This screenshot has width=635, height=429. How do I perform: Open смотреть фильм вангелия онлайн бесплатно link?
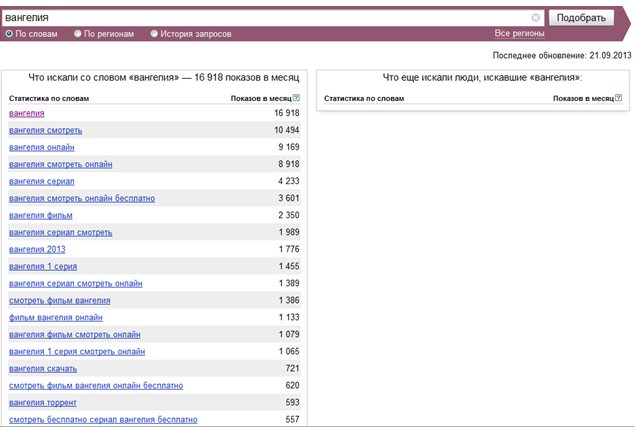point(96,386)
